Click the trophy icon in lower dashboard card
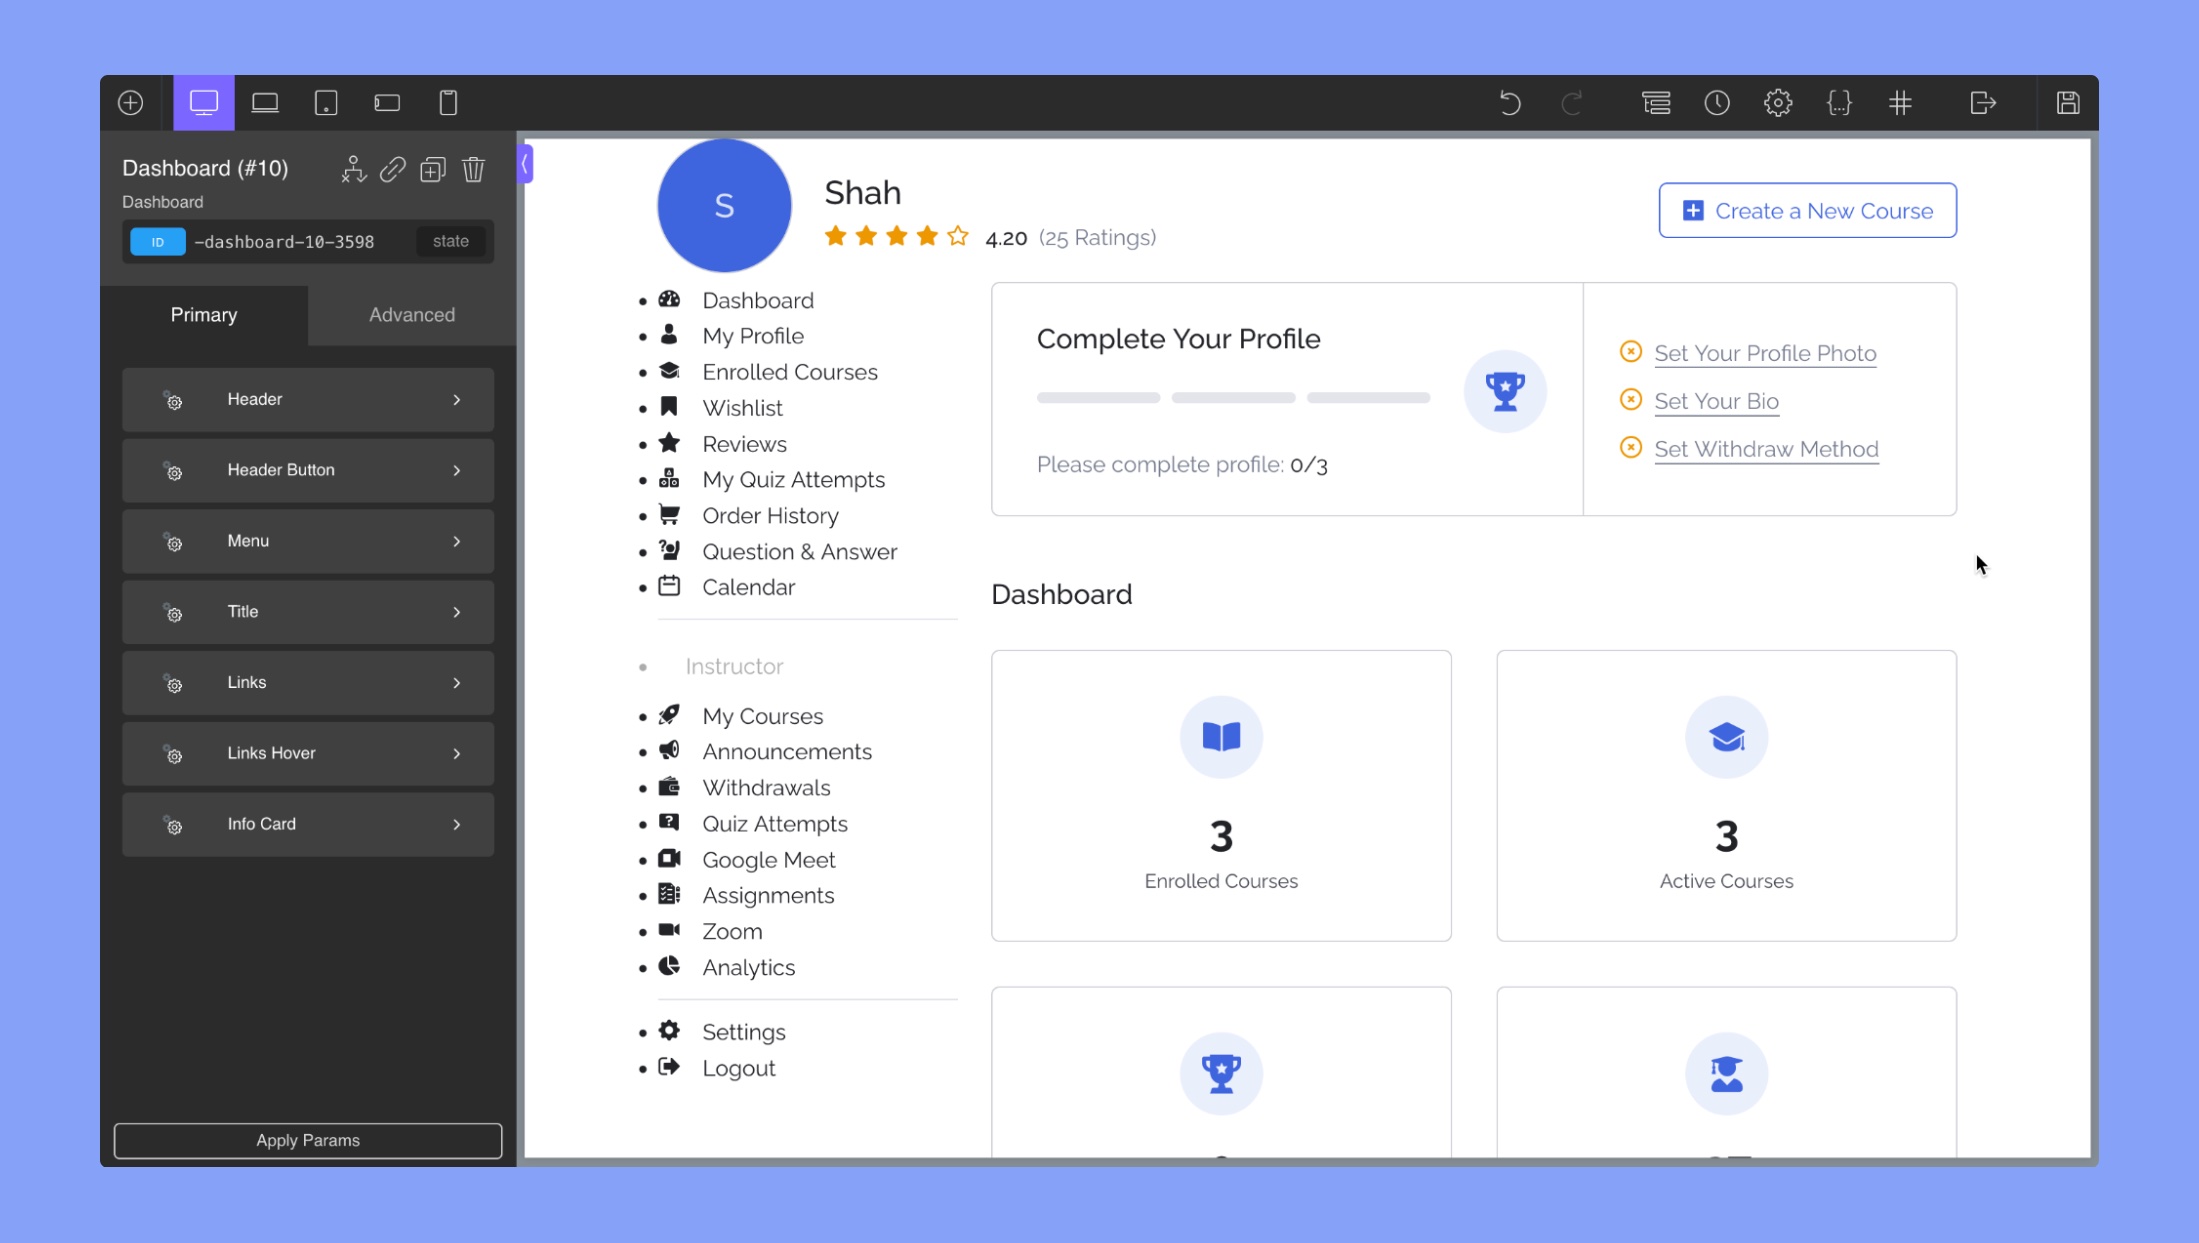Image resolution: width=2199 pixels, height=1243 pixels. [x=1220, y=1074]
